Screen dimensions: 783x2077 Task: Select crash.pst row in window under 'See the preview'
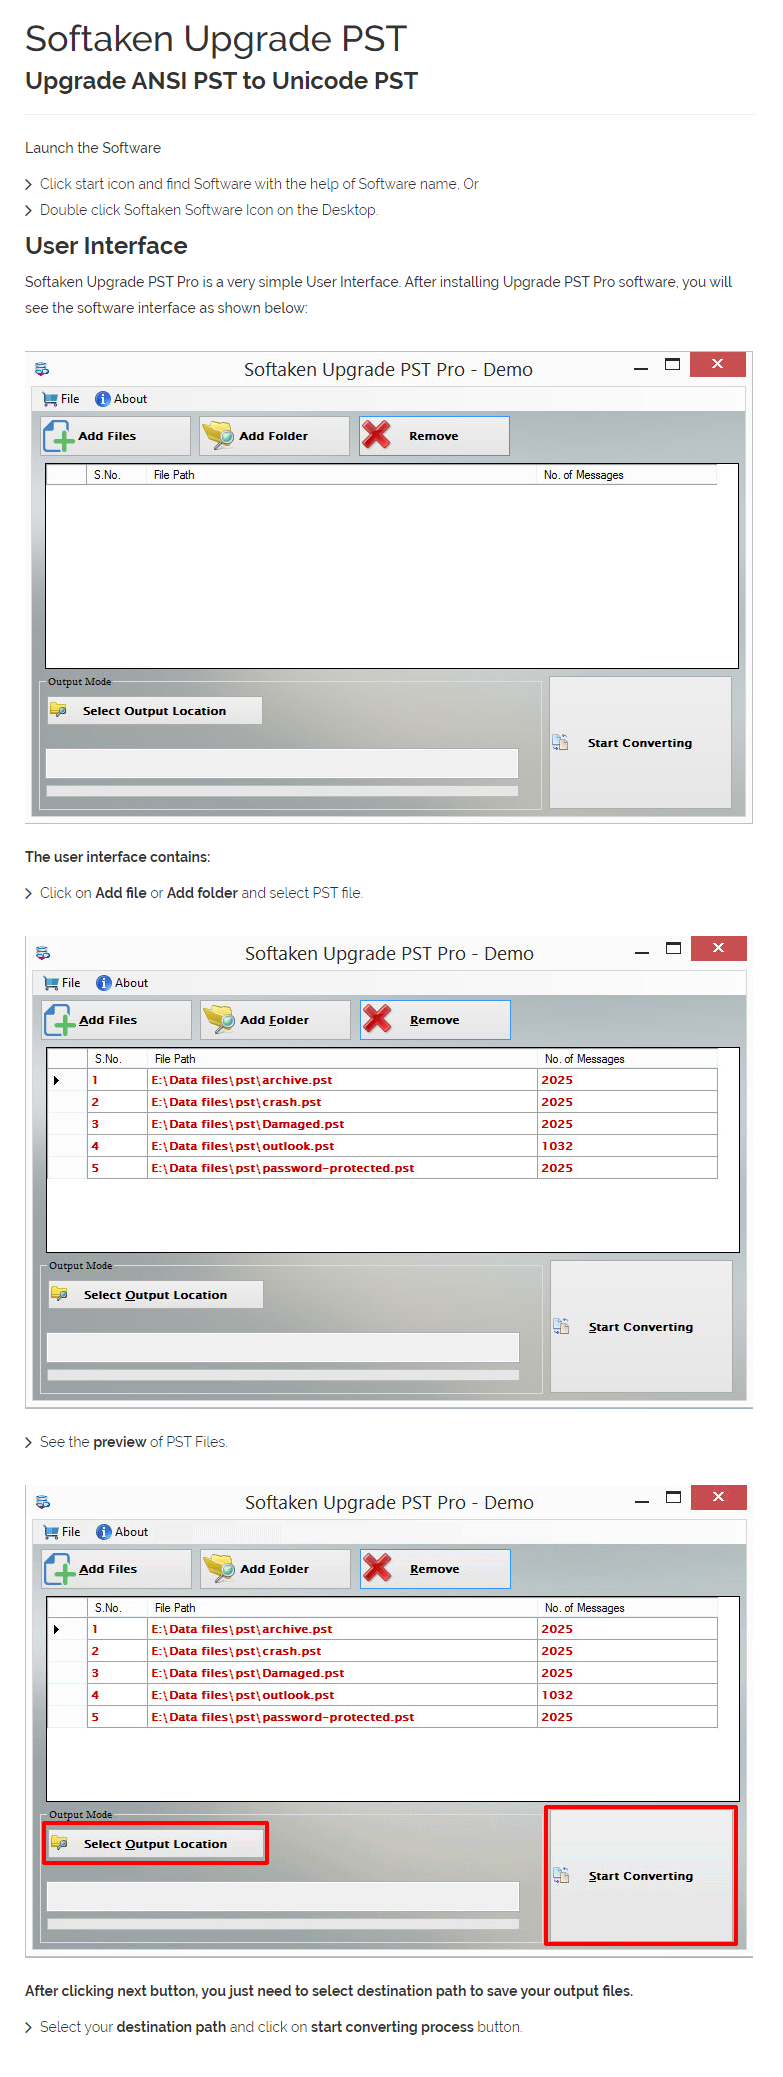tap(383, 1651)
